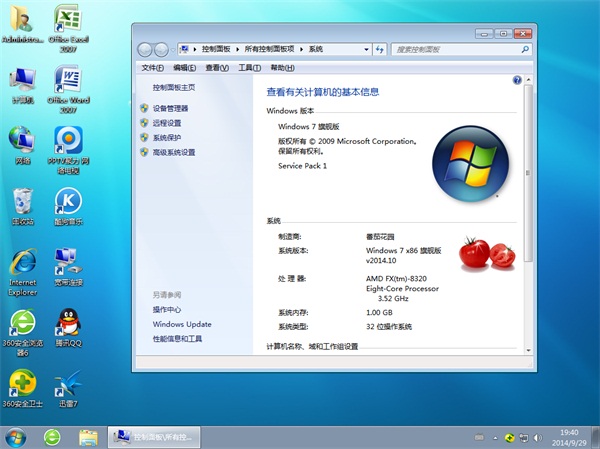Open the broadband connection (宽带连接) shortcut
Screen dimensions: 600x449
68,267
